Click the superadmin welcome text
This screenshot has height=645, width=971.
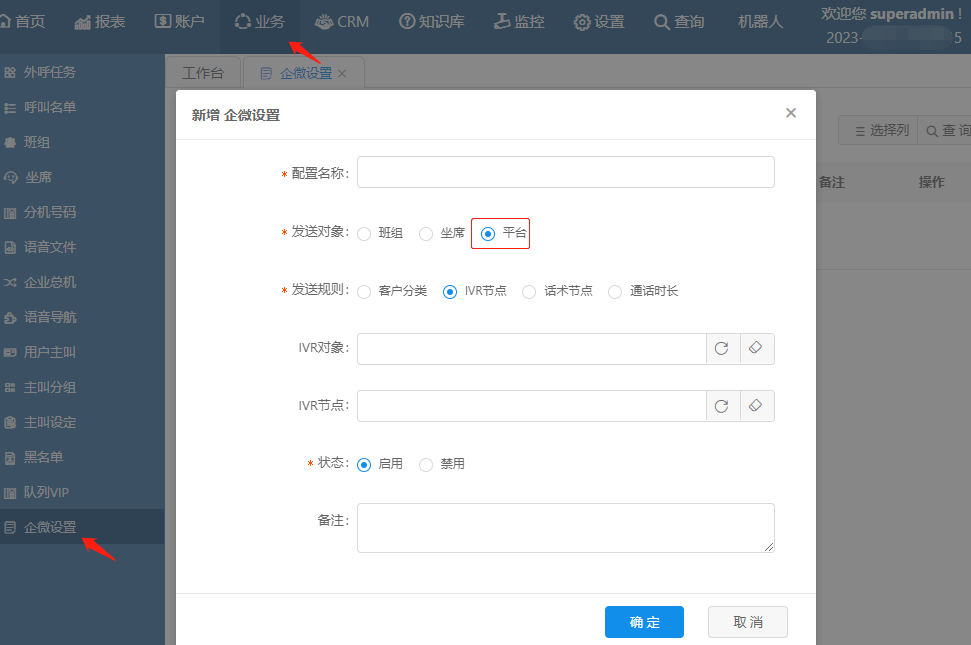pyautogui.click(x=891, y=14)
